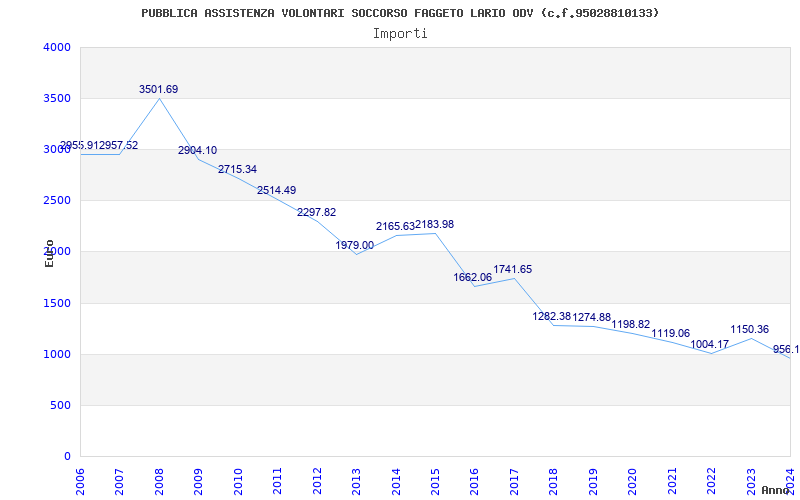Click the 2008 x-axis year label
The image size is (800, 500).
159,481
